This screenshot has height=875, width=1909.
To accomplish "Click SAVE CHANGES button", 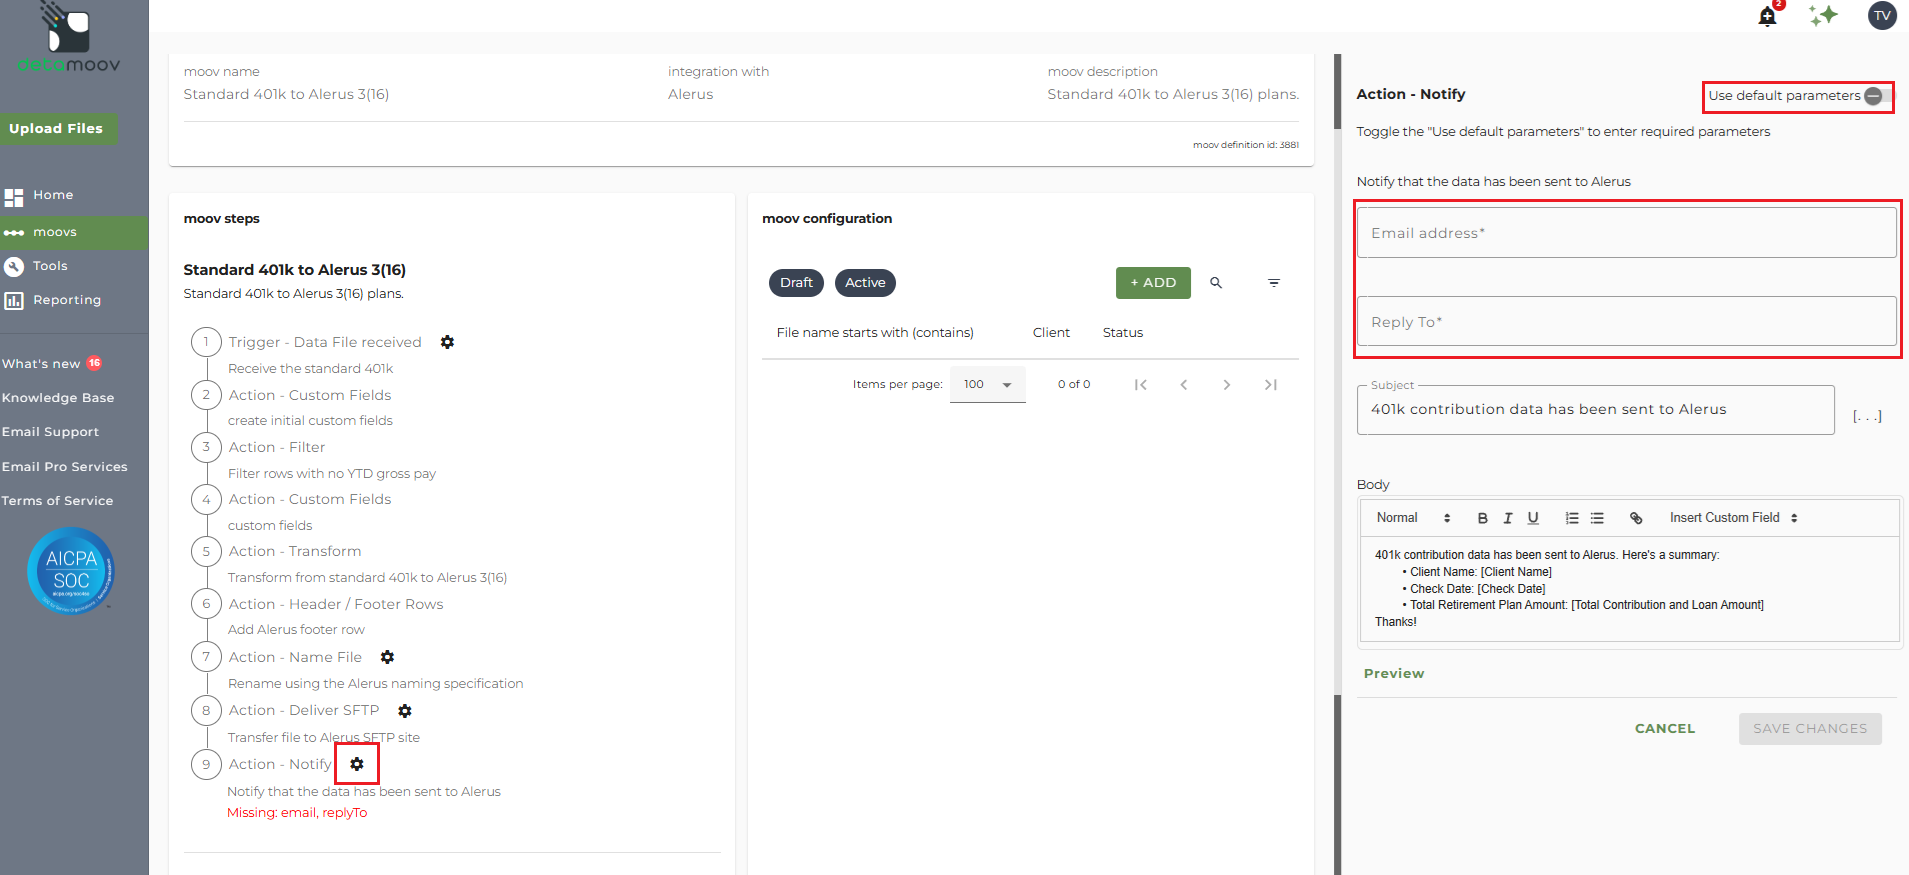I will tap(1810, 729).
